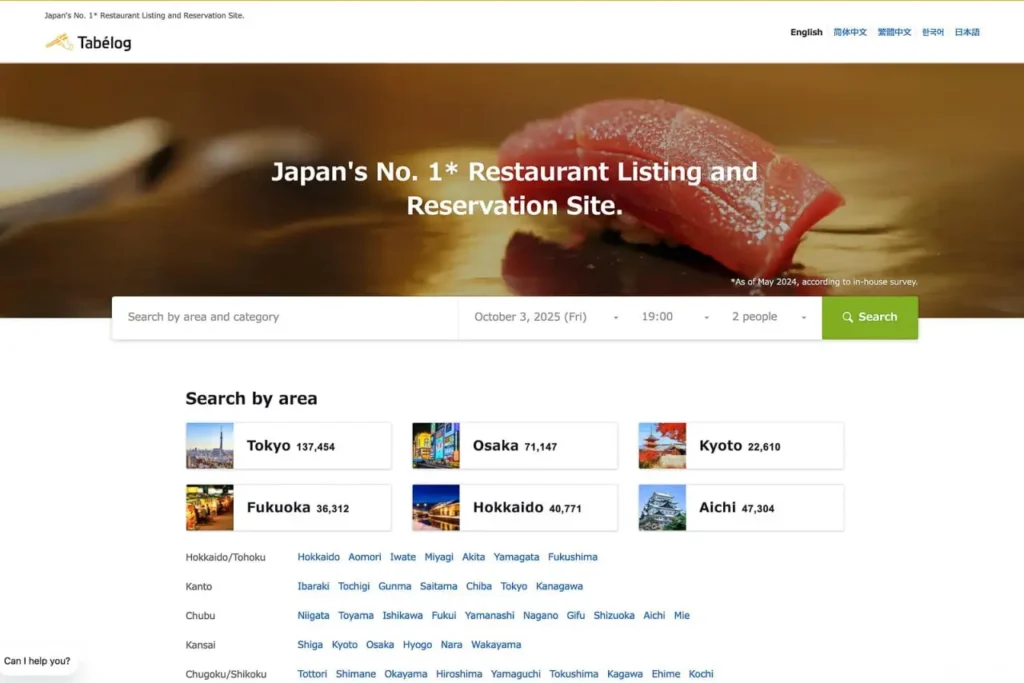Screen dimensions: 1024x683
Task: Click the search by area and category field
Action: click(x=285, y=317)
